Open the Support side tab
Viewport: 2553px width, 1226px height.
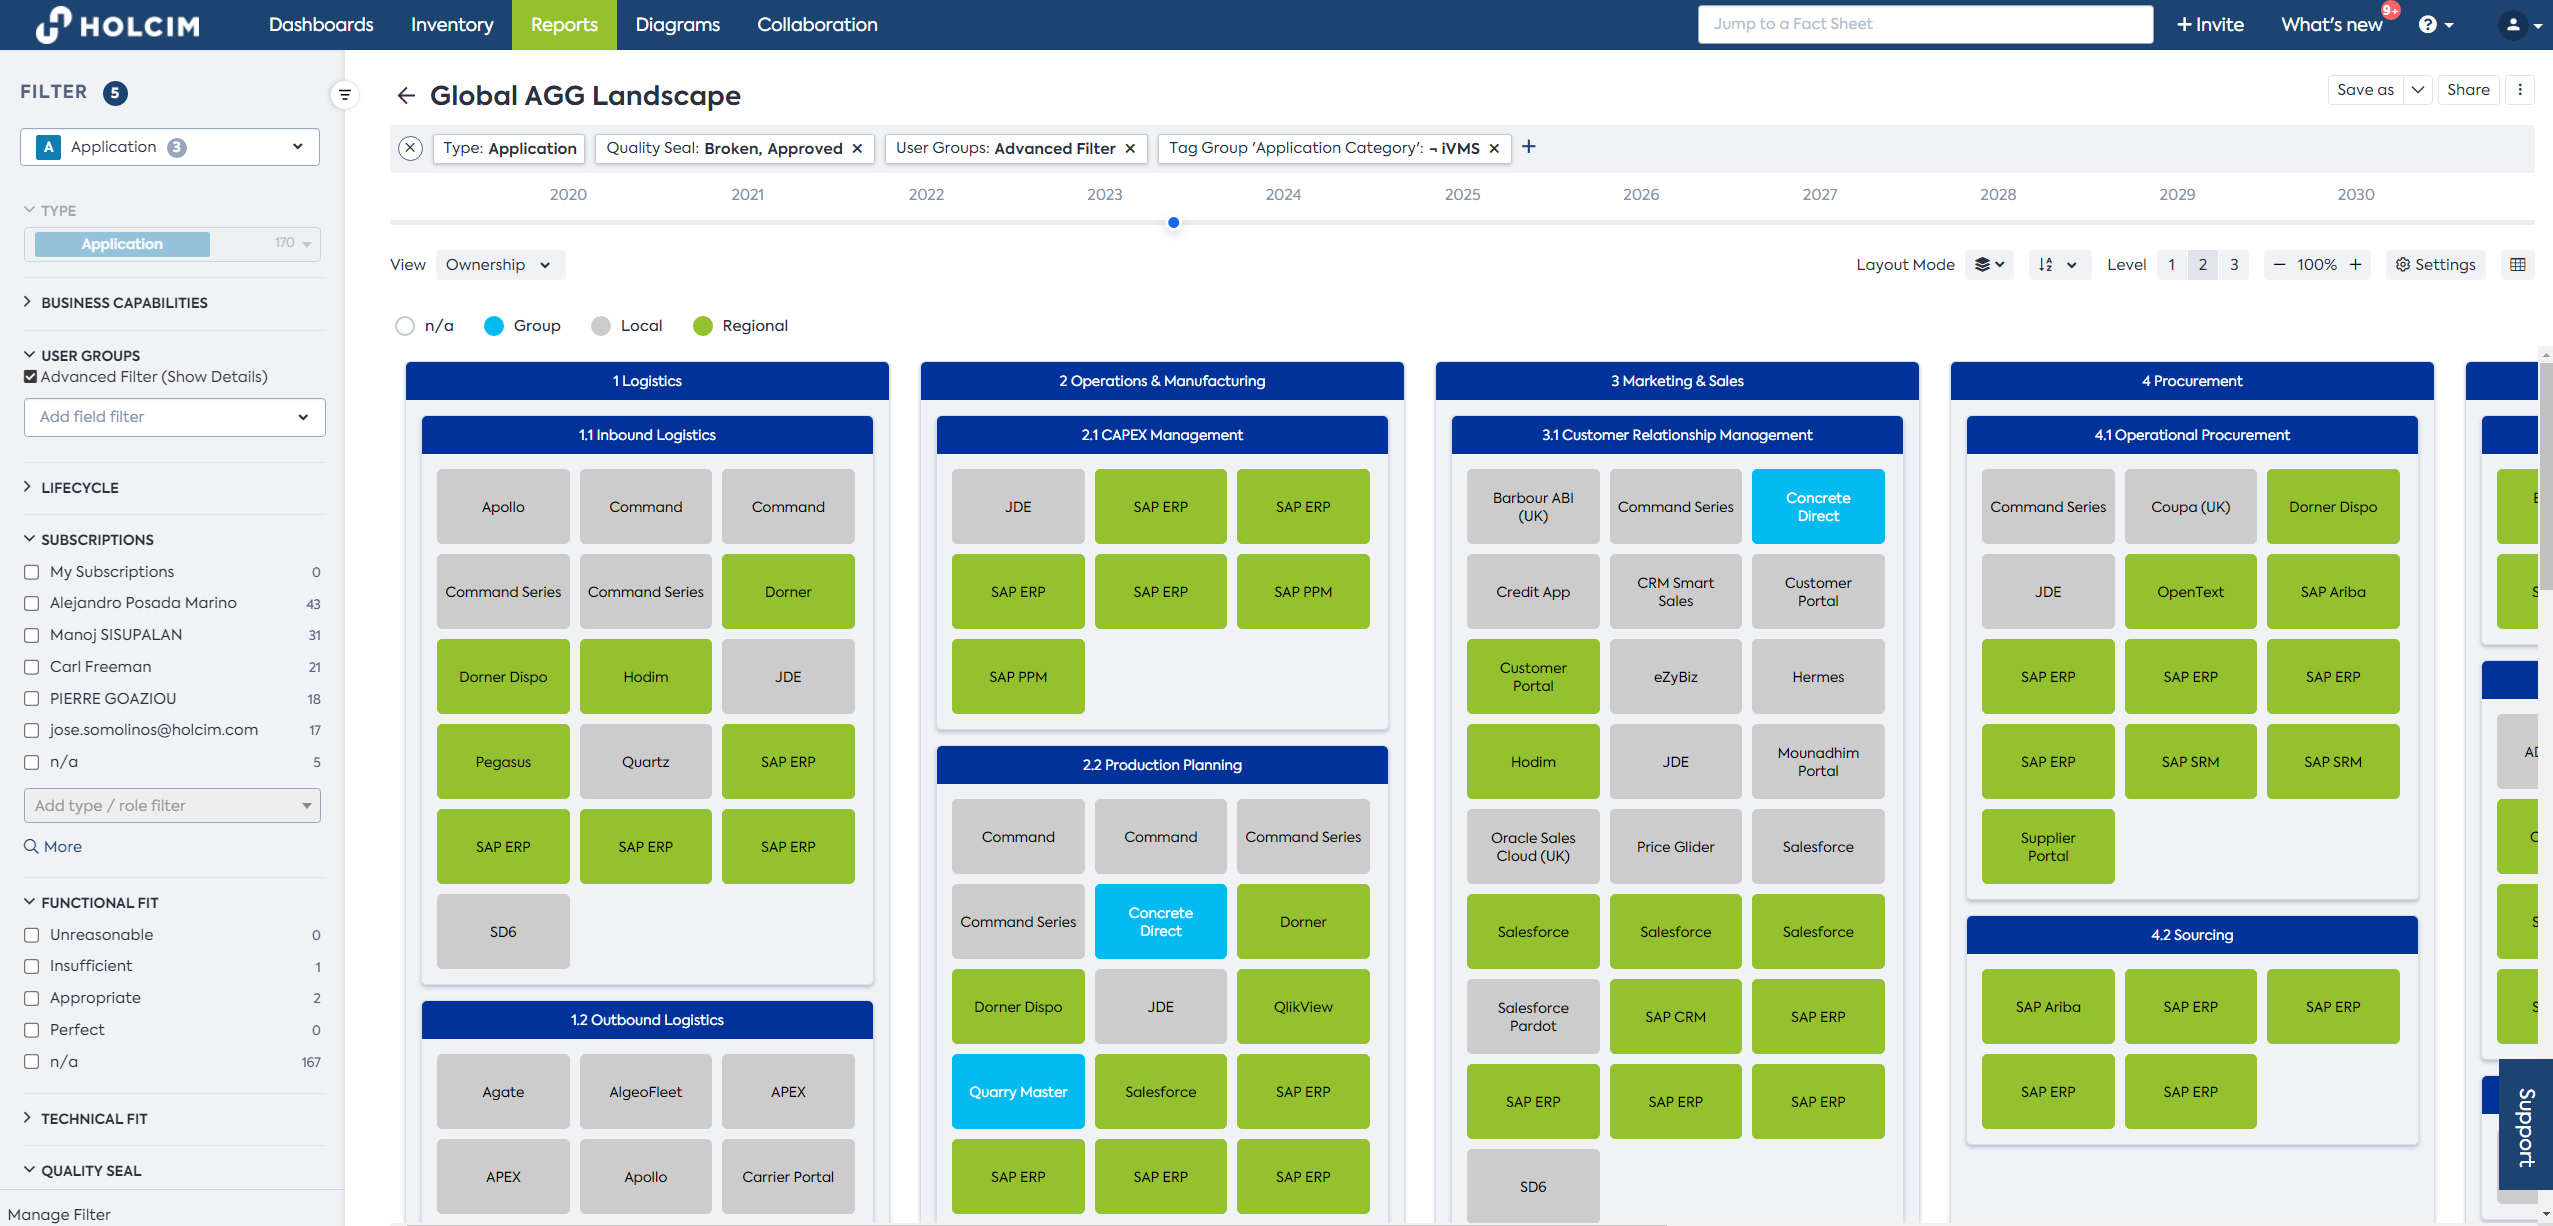click(2525, 1126)
